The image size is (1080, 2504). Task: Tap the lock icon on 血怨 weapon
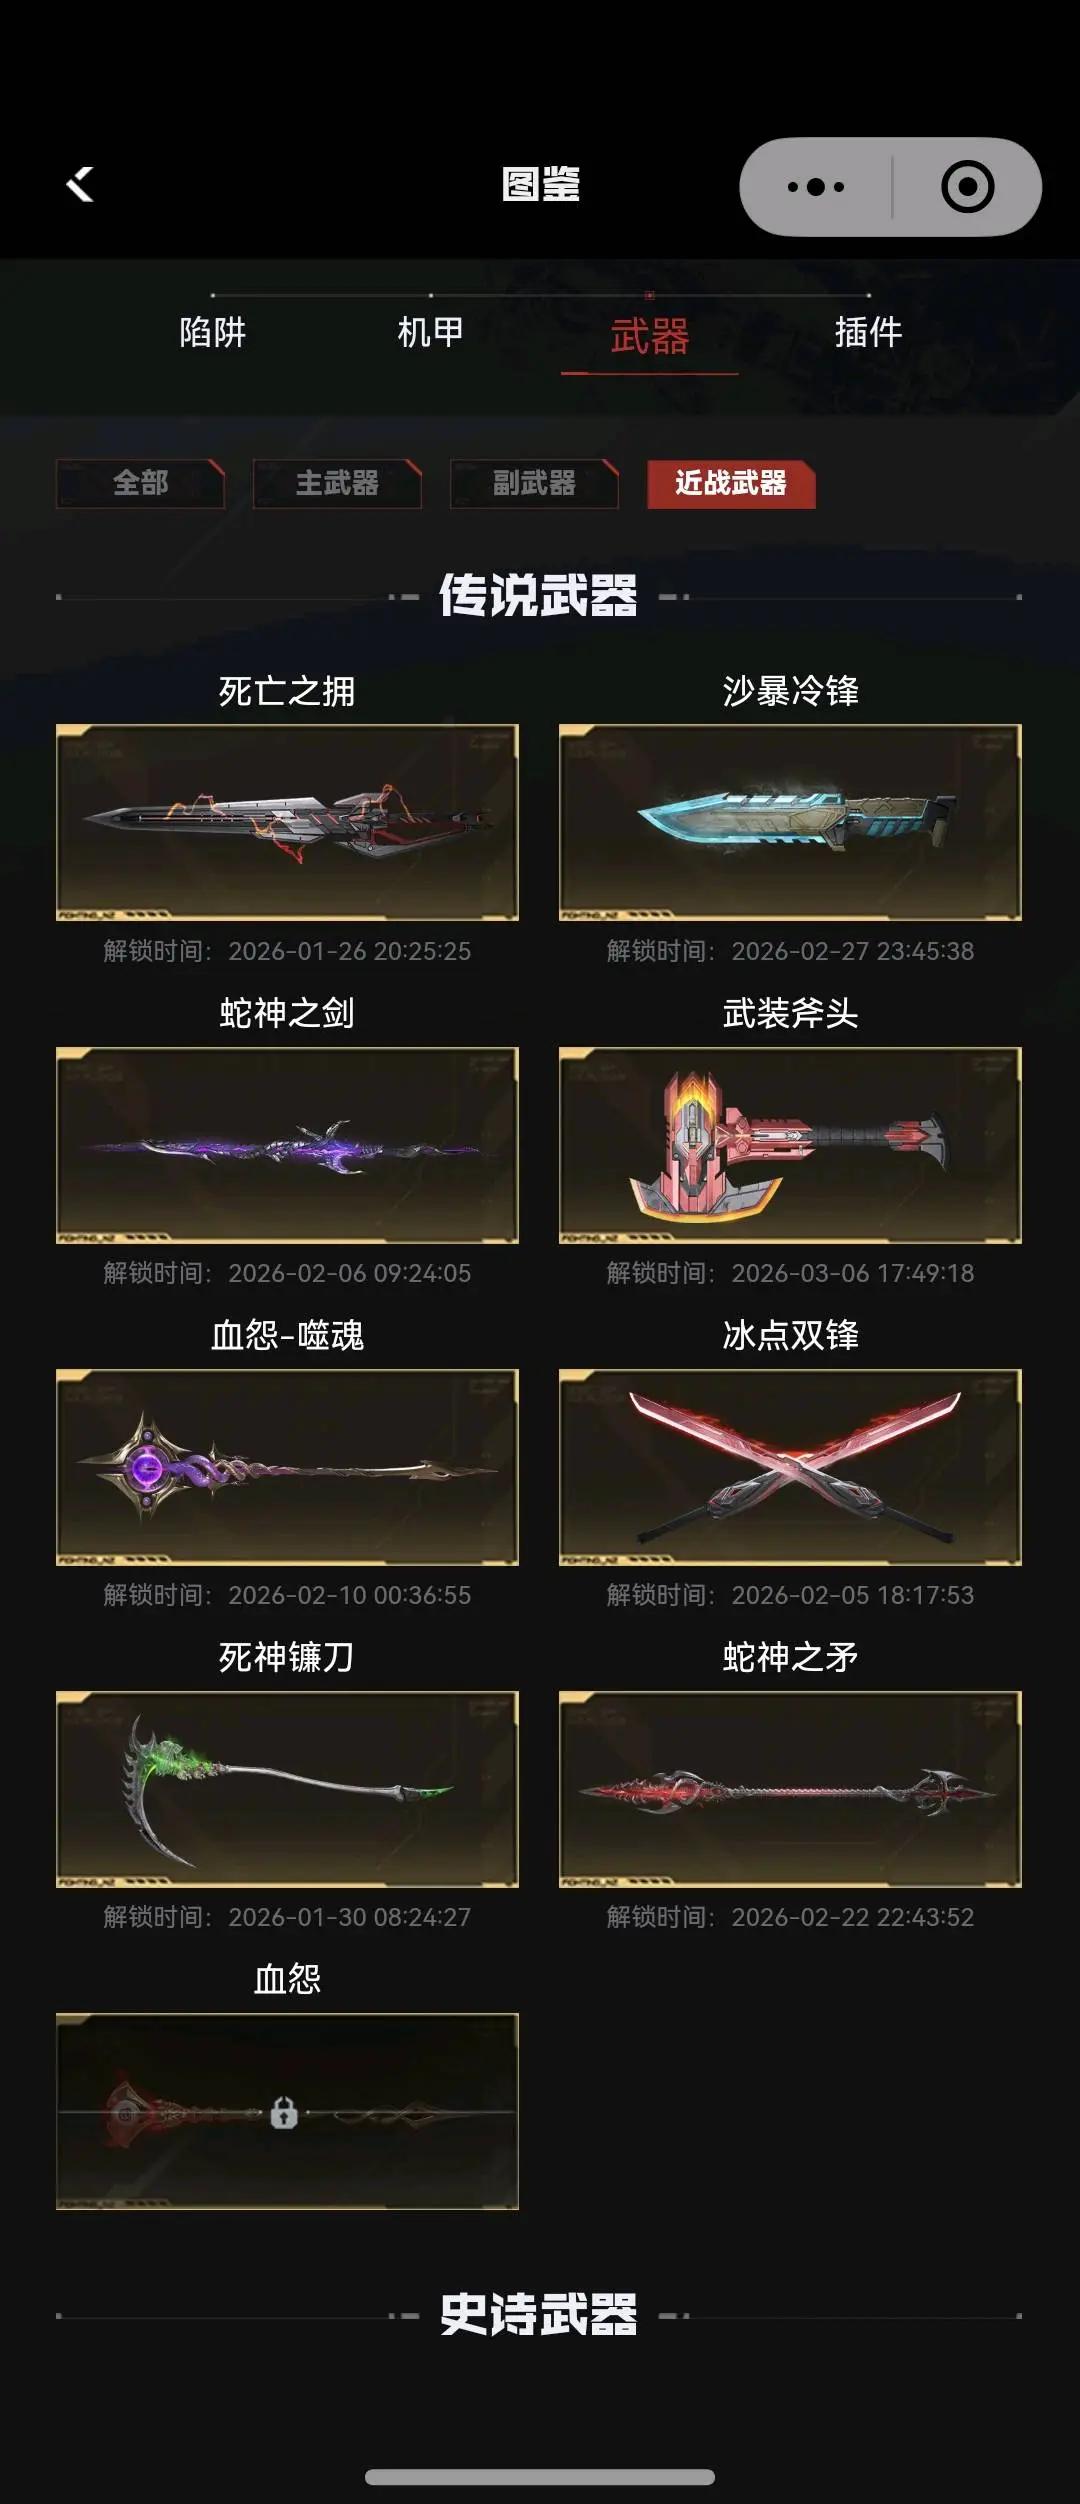284,2112
